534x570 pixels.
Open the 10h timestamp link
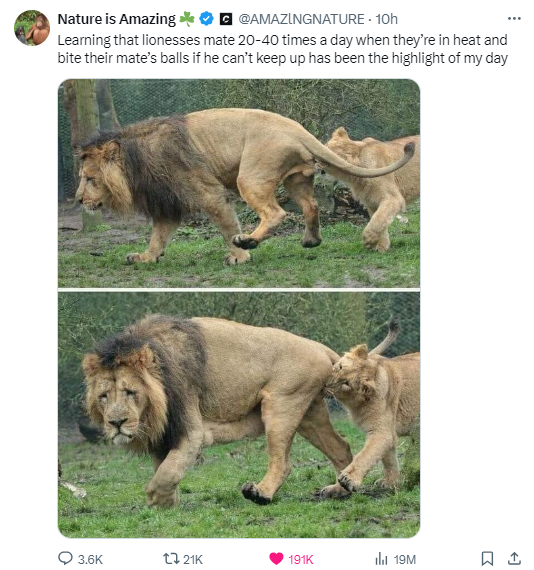pos(386,19)
